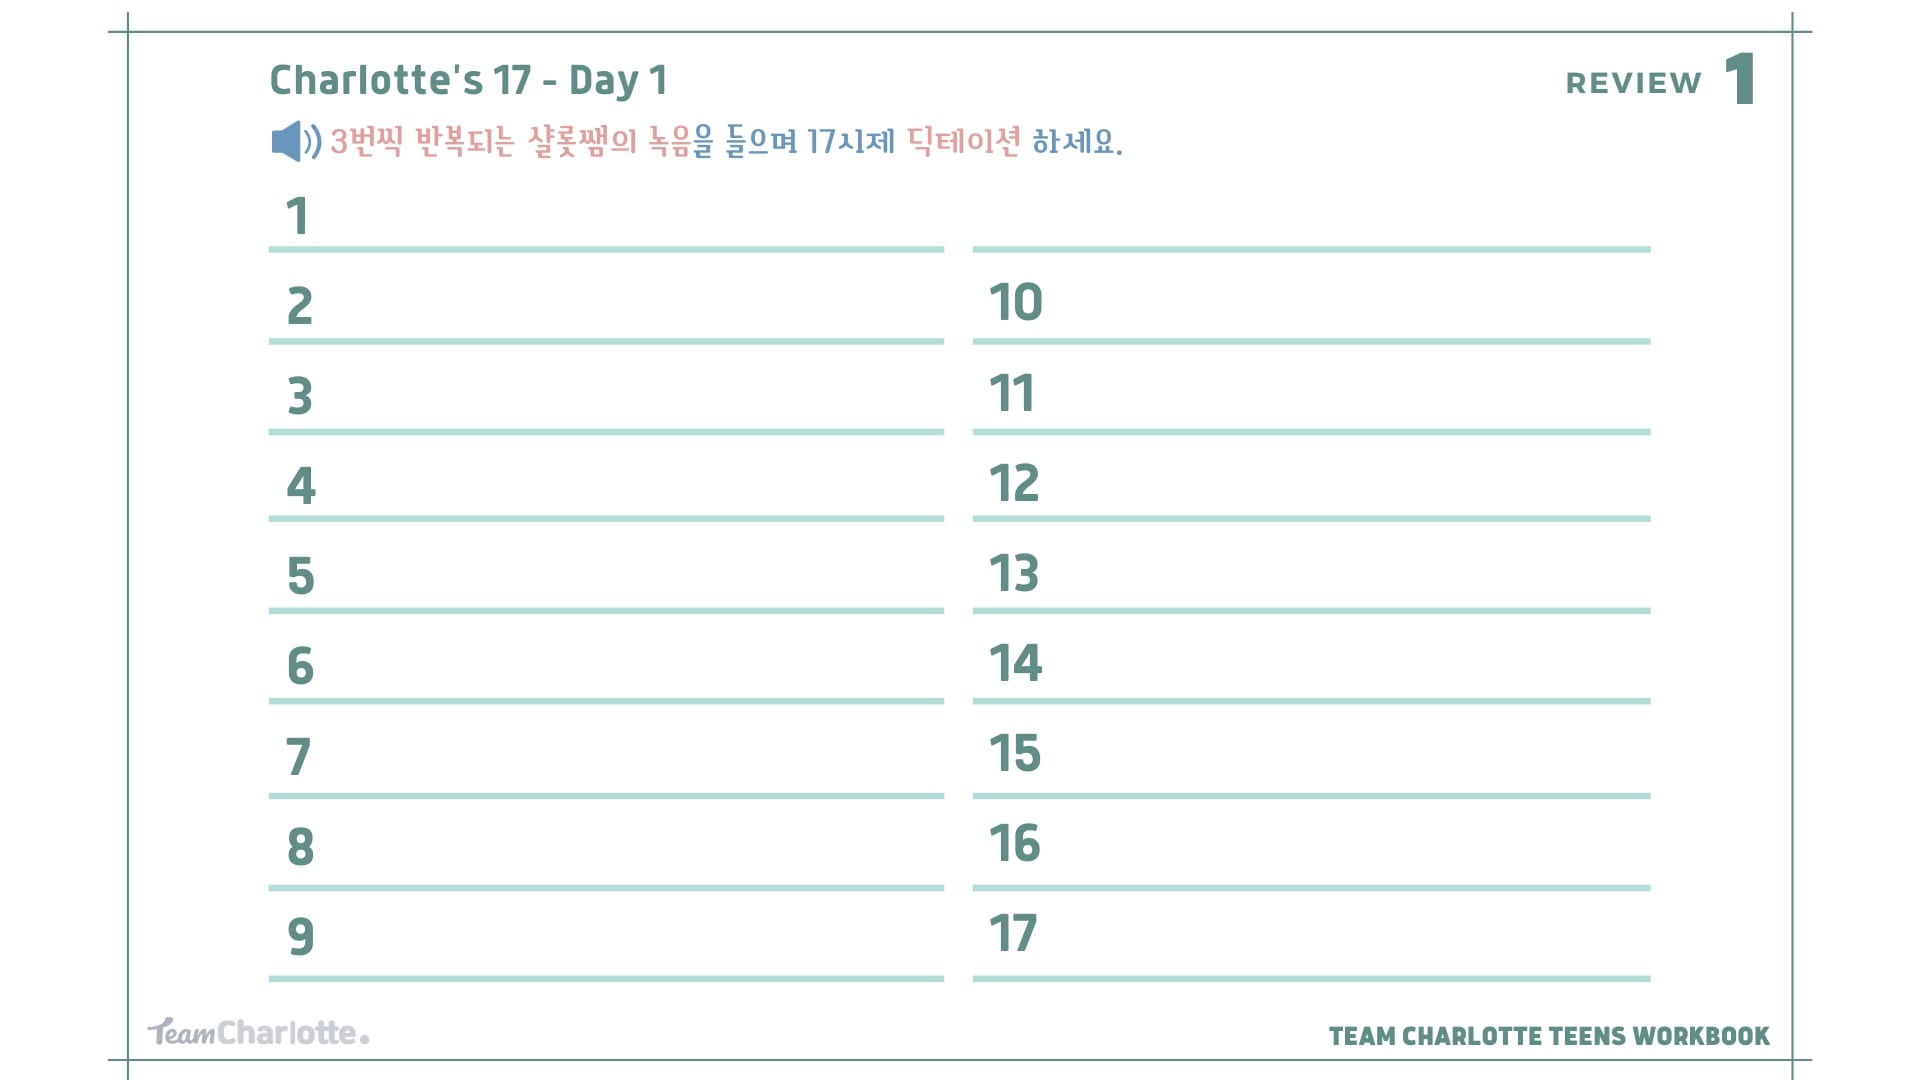The width and height of the screenshot is (1920, 1080).
Task: Click the TEAM CHARLOTTE TEENS WORKBOOK footer
Action: click(1549, 1036)
